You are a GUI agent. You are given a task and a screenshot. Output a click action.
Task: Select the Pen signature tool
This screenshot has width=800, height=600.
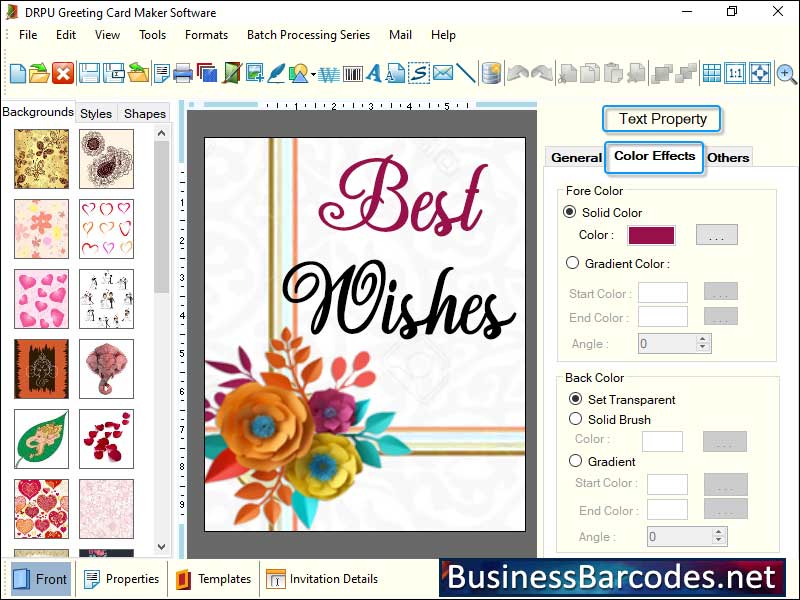[x=276, y=73]
